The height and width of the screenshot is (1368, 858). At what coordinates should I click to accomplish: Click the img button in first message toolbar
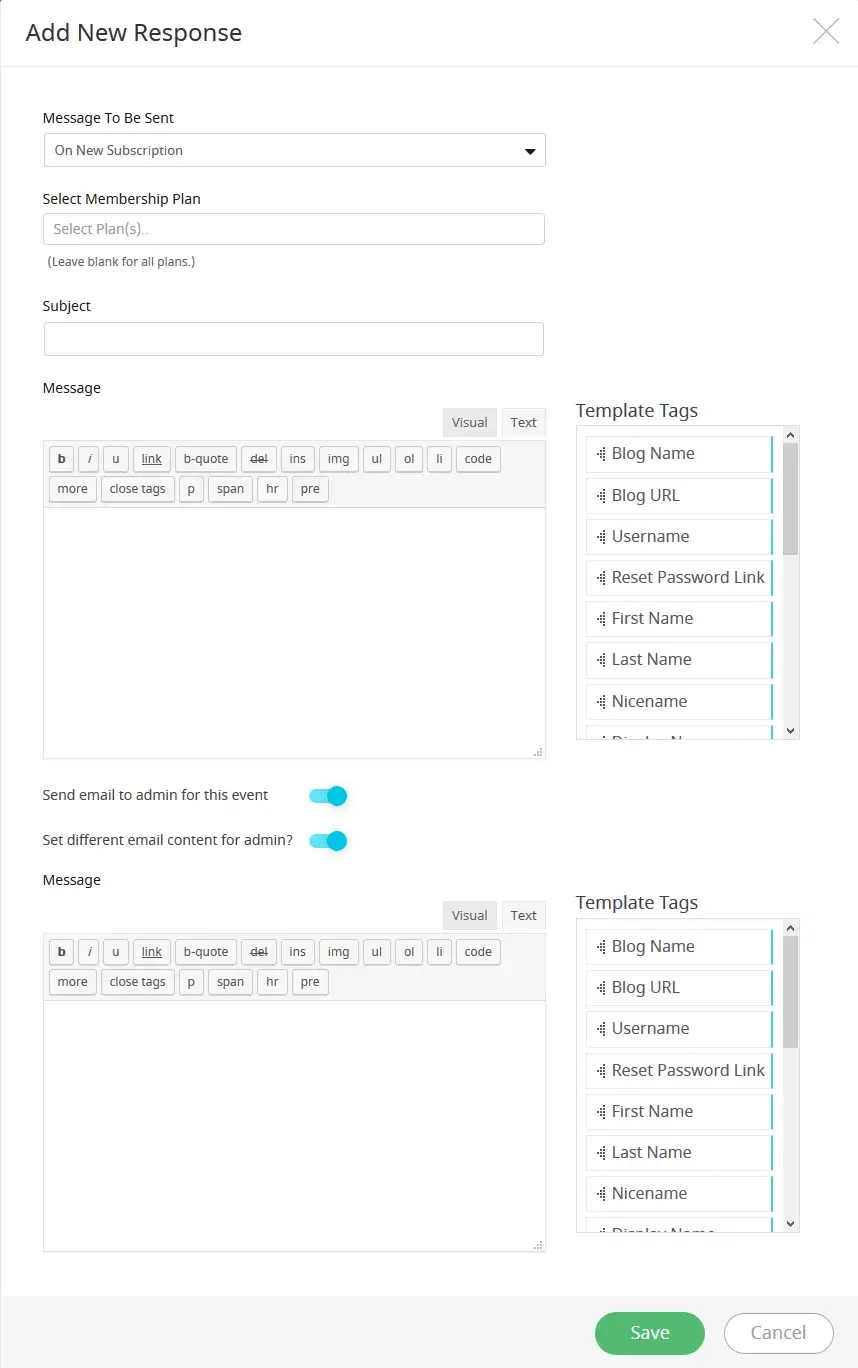pyautogui.click(x=338, y=459)
